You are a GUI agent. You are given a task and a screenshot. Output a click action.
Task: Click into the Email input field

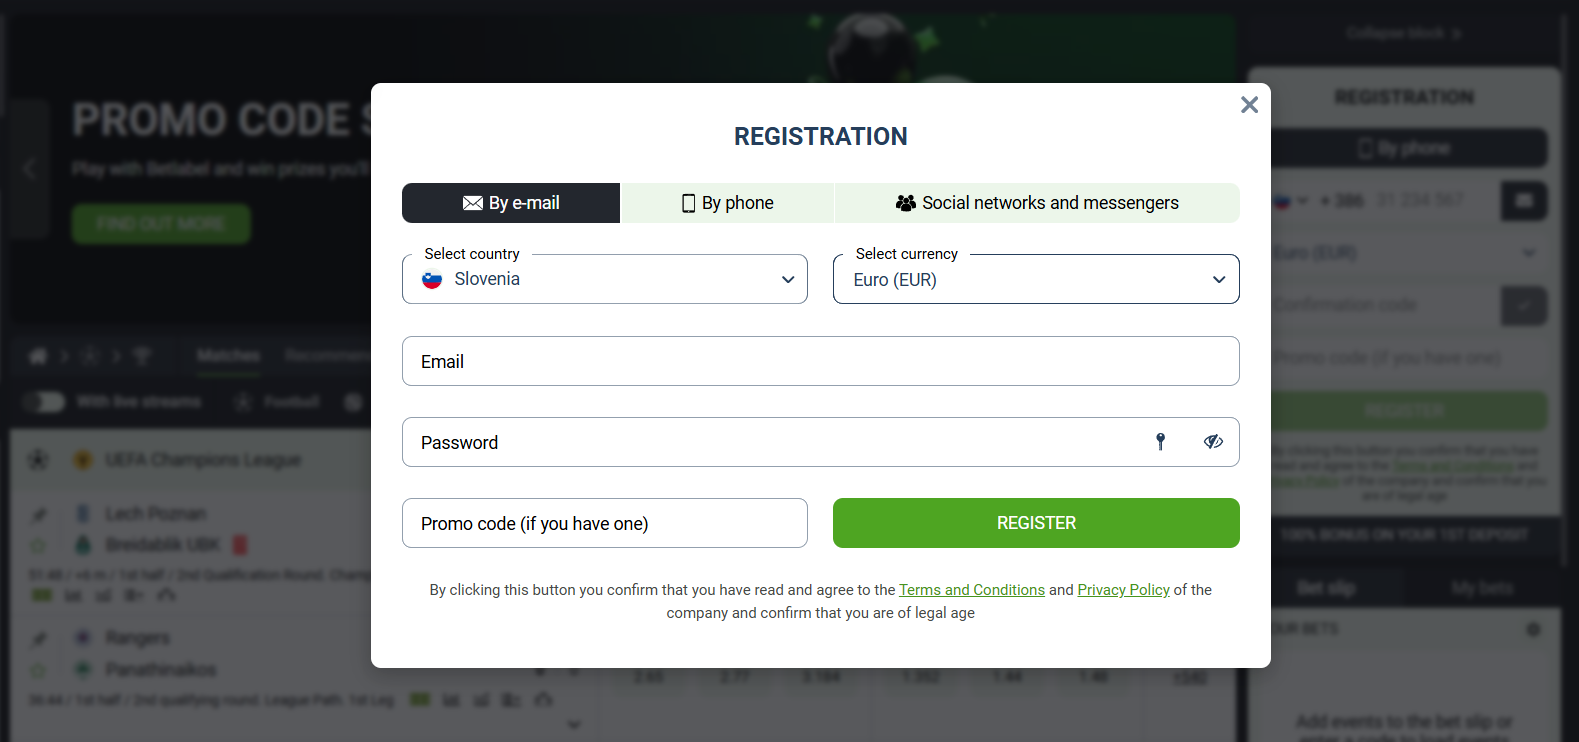click(821, 361)
